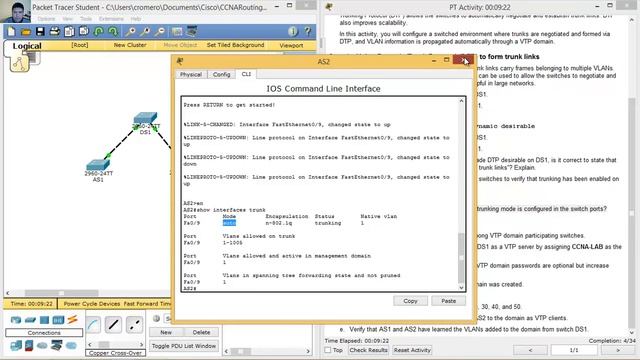
Task: Click Check Results in PT Activity
Action: pos(368,350)
